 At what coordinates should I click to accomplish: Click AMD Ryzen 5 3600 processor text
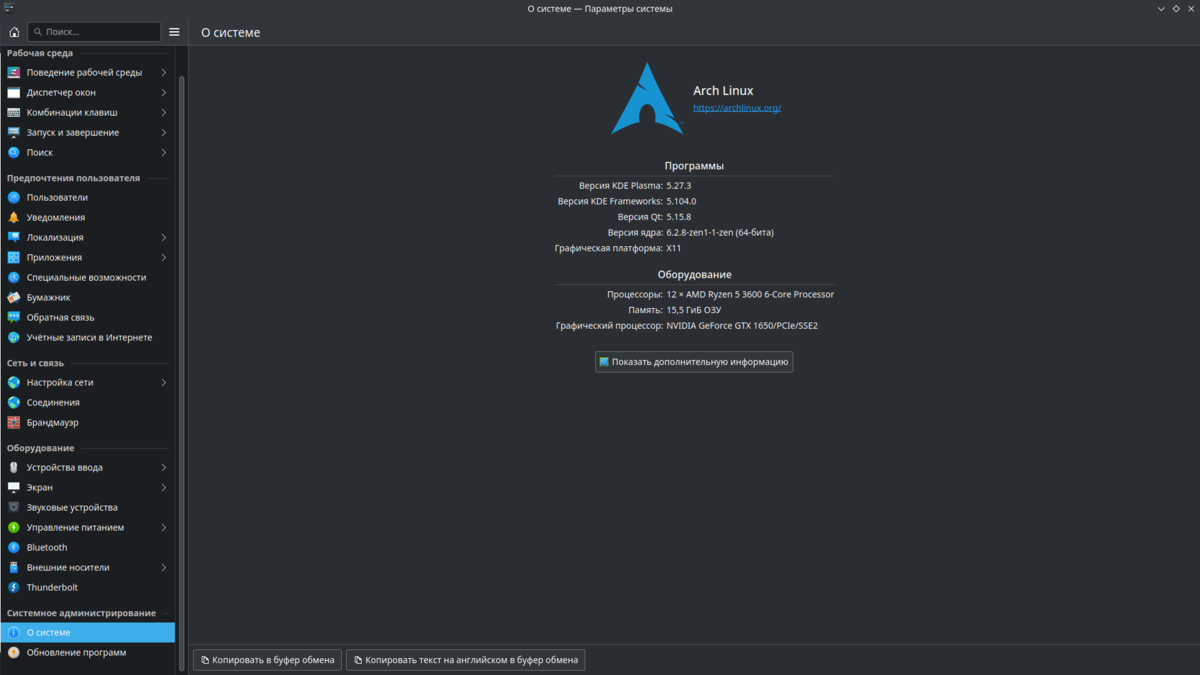point(750,294)
